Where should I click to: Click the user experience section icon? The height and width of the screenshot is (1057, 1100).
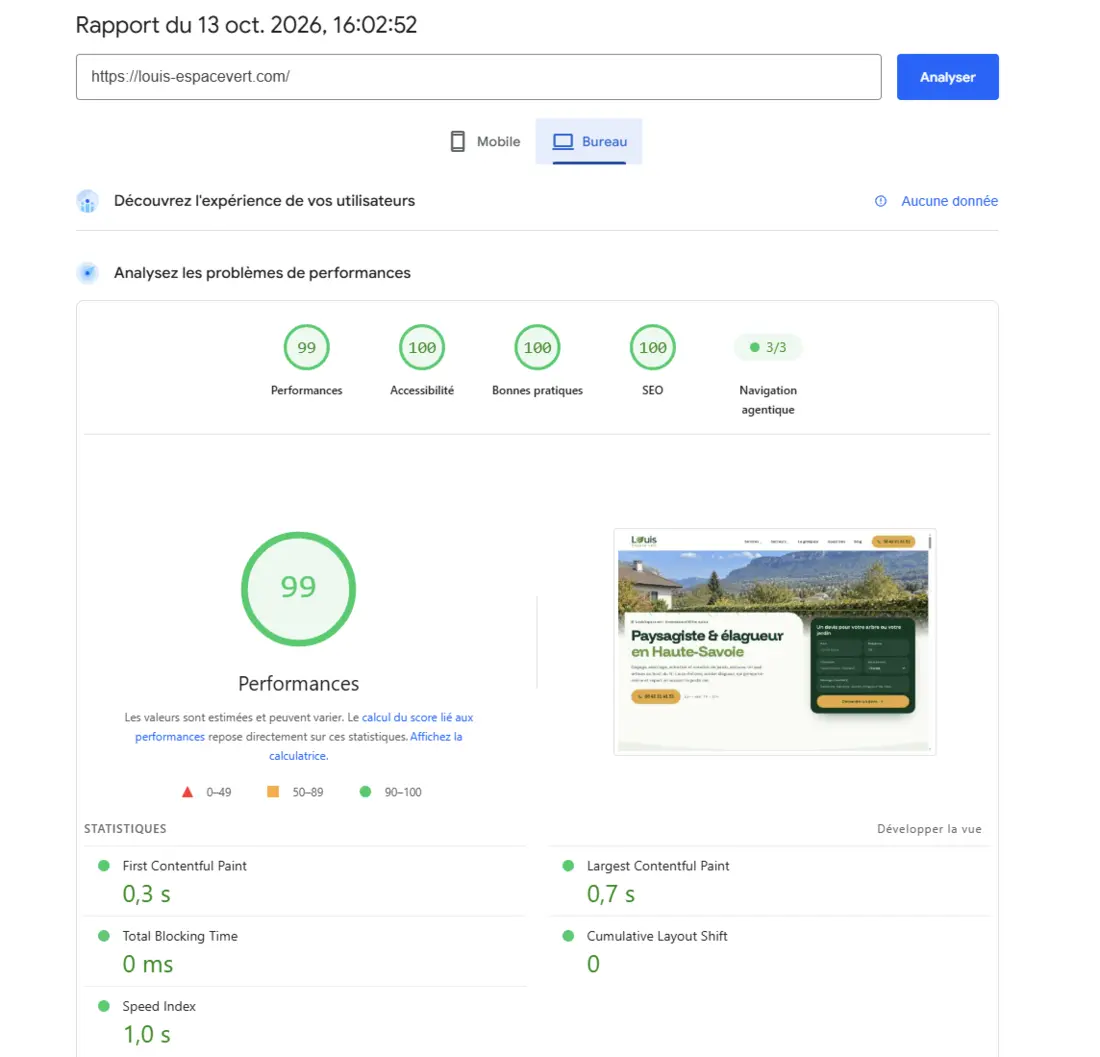[88, 201]
